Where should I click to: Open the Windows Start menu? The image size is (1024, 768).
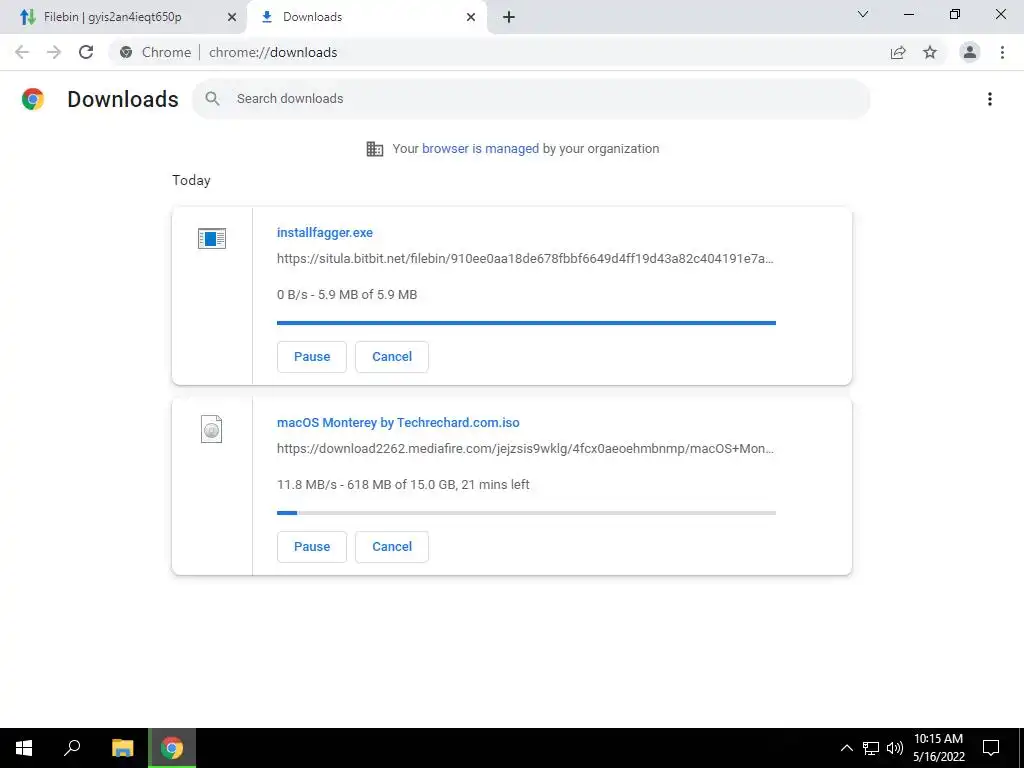point(24,748)
